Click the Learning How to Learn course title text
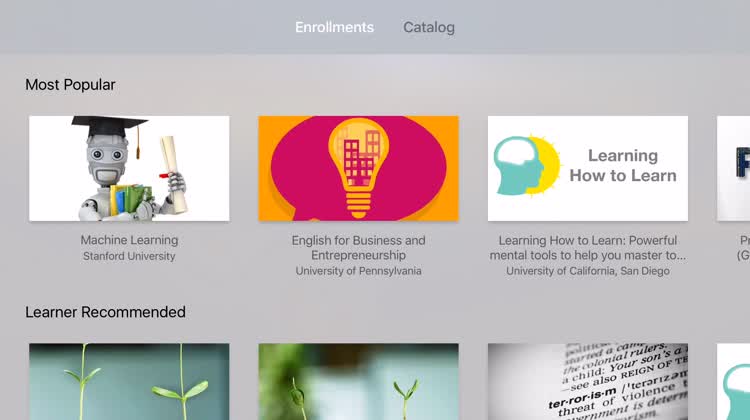The image size is (750, 420). click(x=587, y=248)
